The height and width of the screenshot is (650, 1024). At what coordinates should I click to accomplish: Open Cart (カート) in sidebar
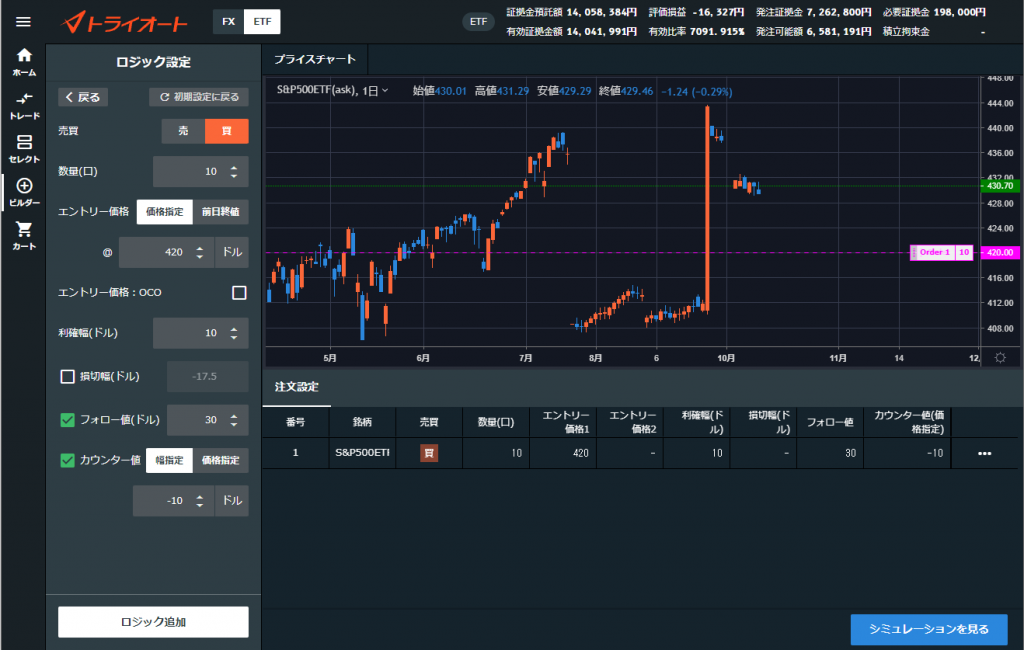coord(24,236)
